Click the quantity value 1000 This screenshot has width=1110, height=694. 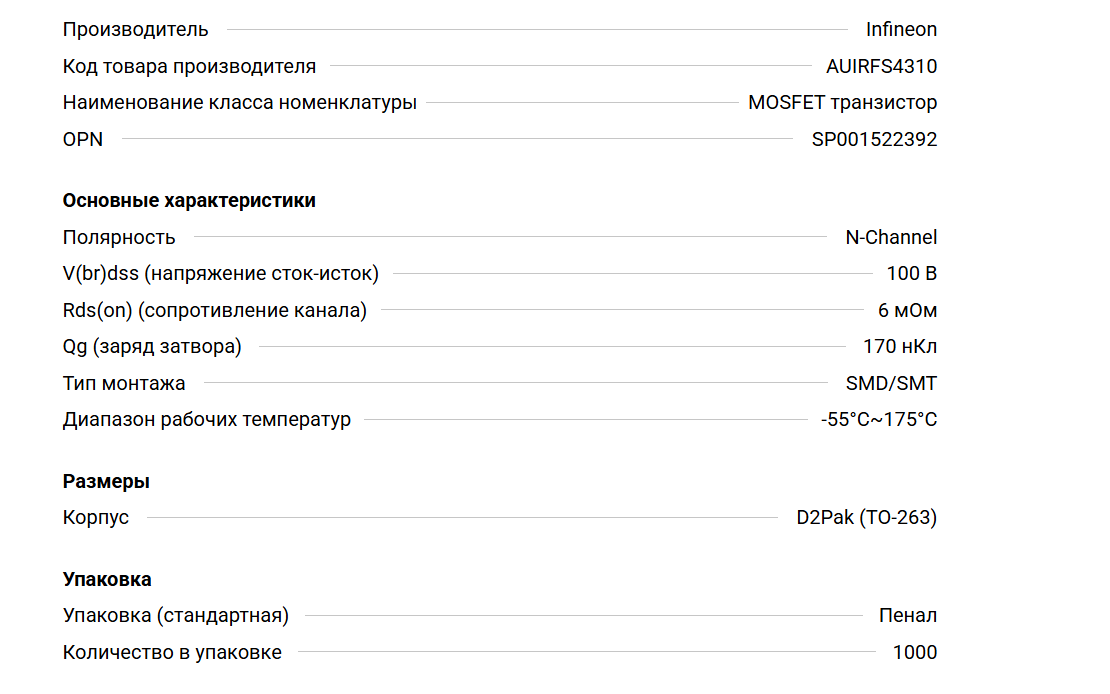914,653
